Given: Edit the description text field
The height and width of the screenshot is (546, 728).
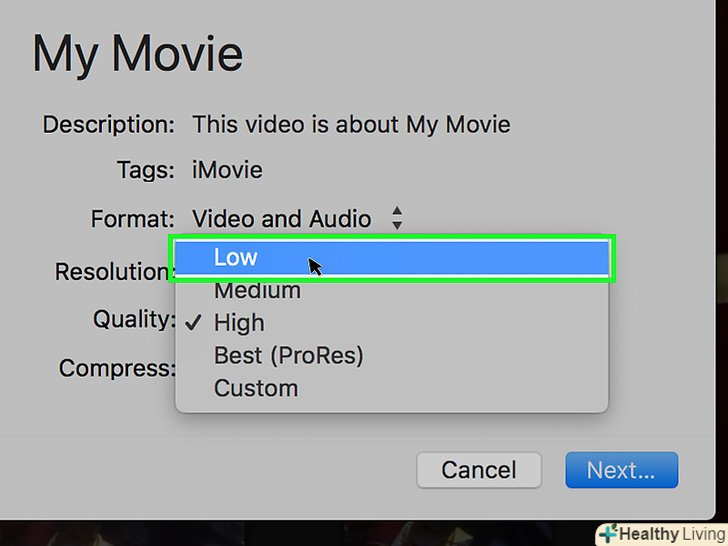Looking at the screenshot, I should click(x=351, y=125).
